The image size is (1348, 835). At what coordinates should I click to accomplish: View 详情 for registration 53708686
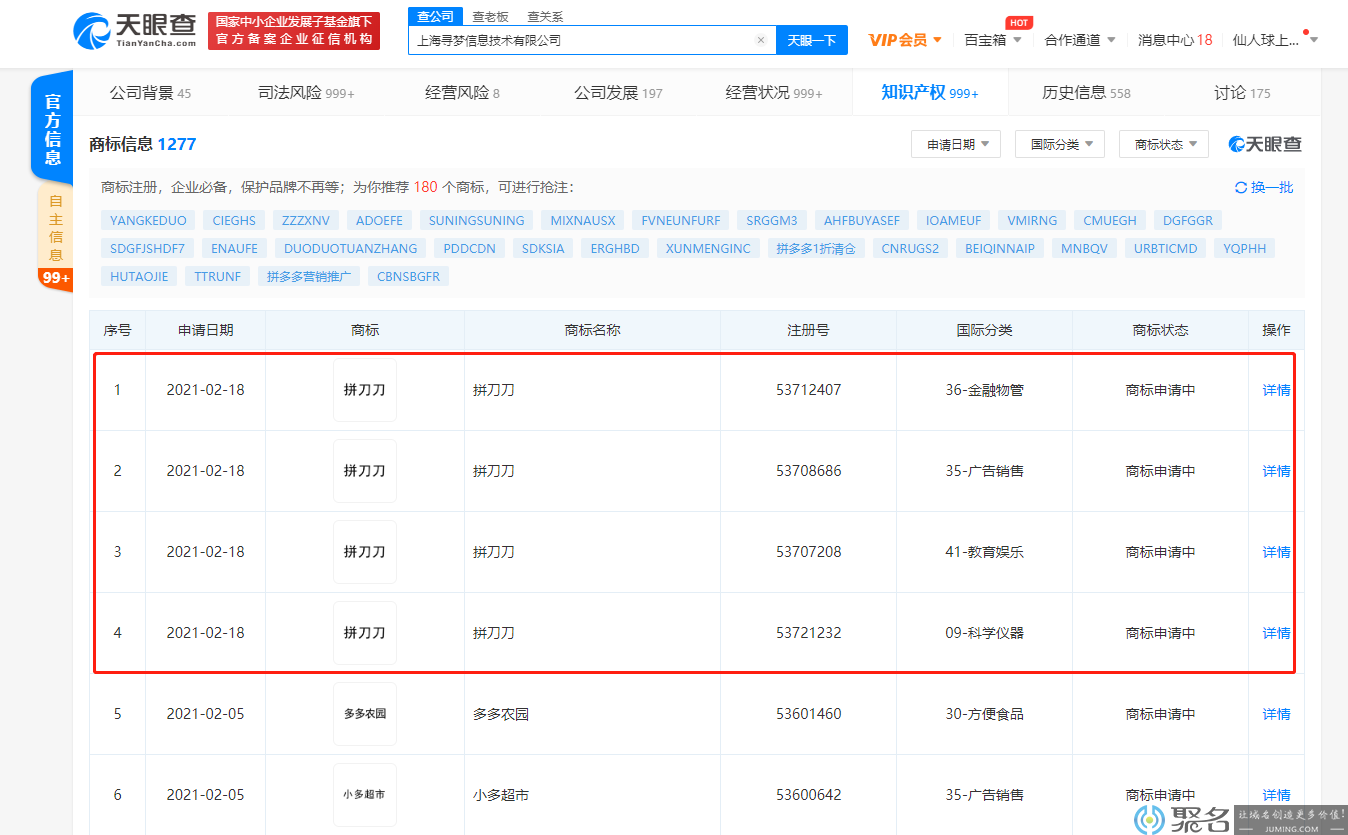click(x=1276, y=471)
